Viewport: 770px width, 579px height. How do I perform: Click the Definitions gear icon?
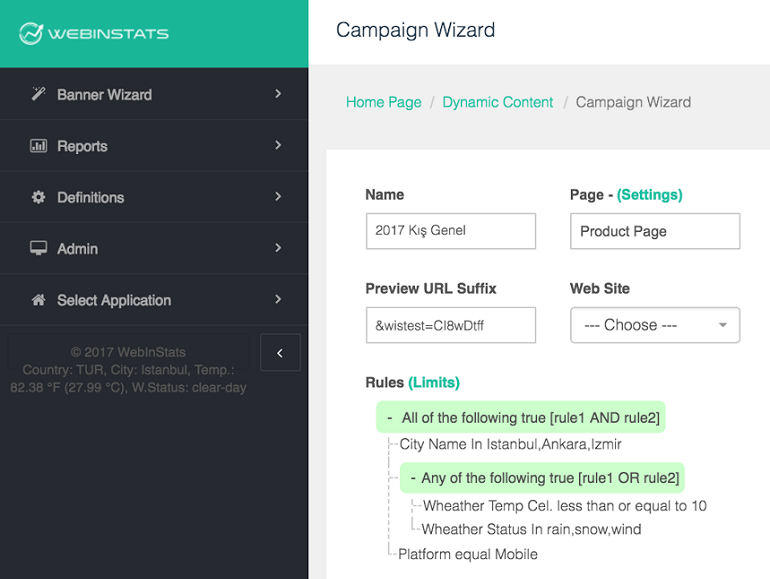[39, 197]
